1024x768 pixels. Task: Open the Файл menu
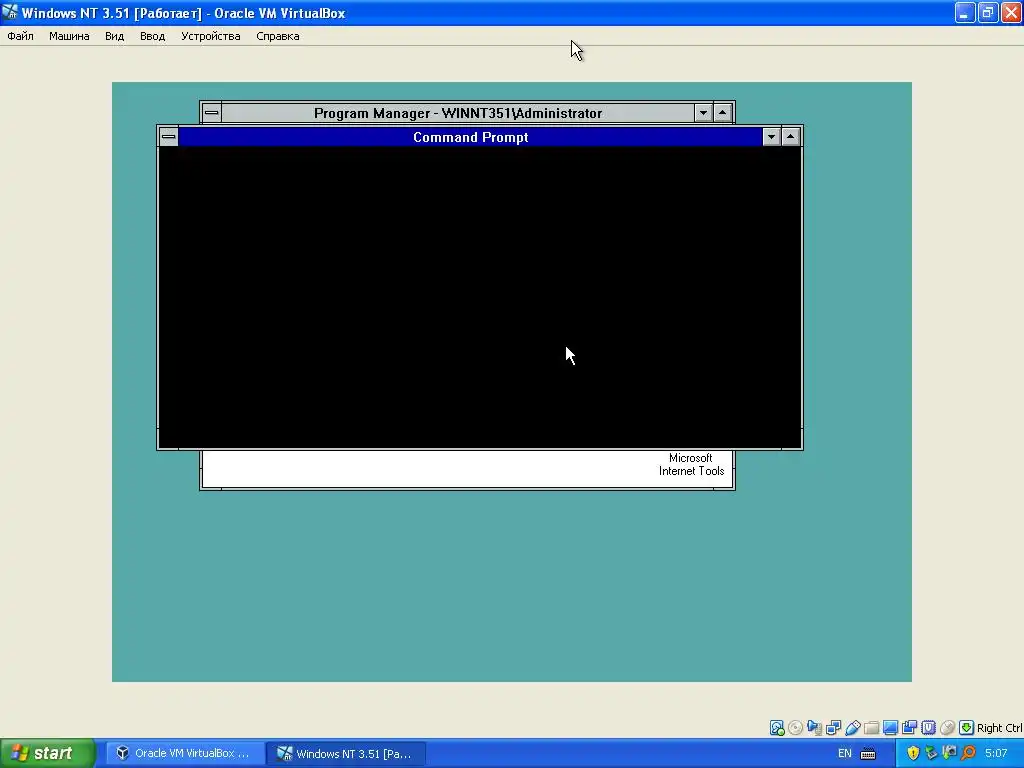(20, 36)
